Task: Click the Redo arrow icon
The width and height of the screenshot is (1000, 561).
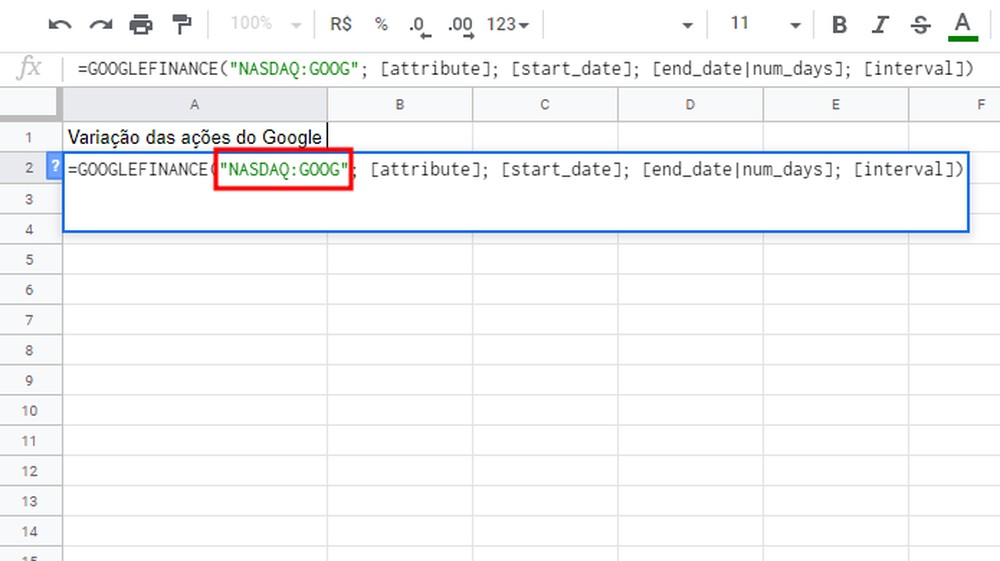Action: 101,25
